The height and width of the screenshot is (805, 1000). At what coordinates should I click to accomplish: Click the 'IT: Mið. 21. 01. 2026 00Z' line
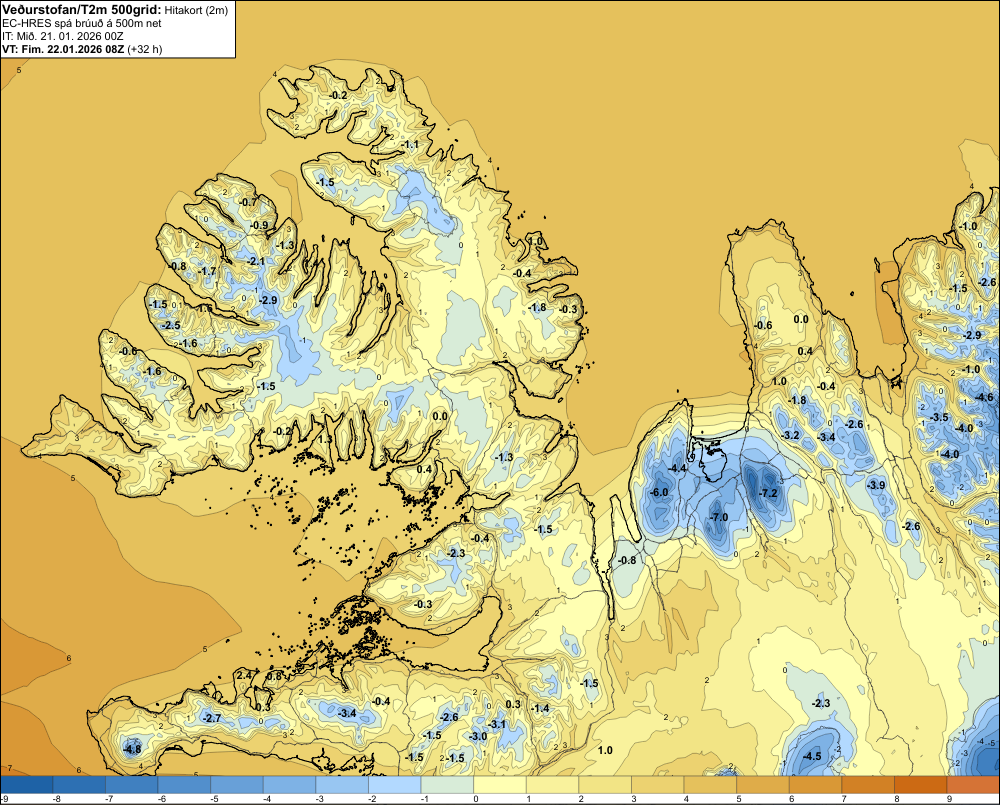coord(62,36)
